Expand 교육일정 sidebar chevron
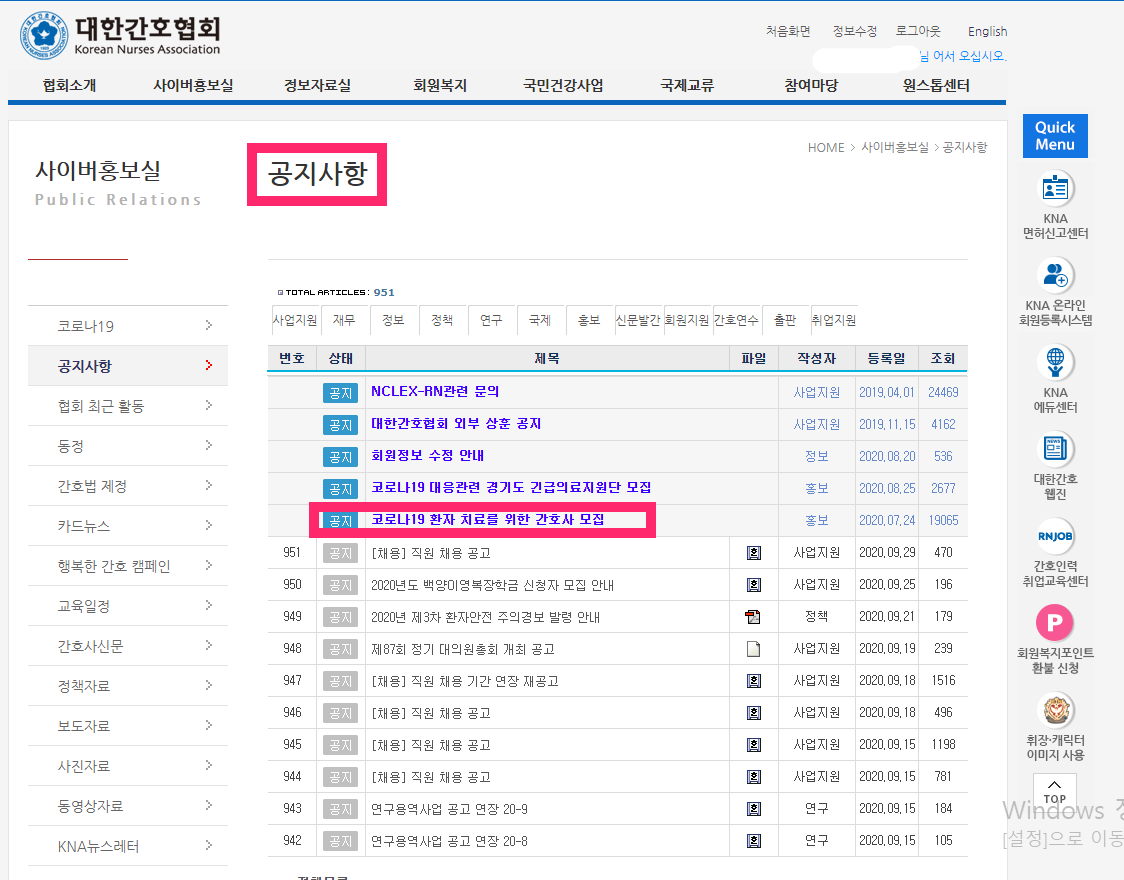The height and width of the screenshot is (880, 1124). (209, 606)
